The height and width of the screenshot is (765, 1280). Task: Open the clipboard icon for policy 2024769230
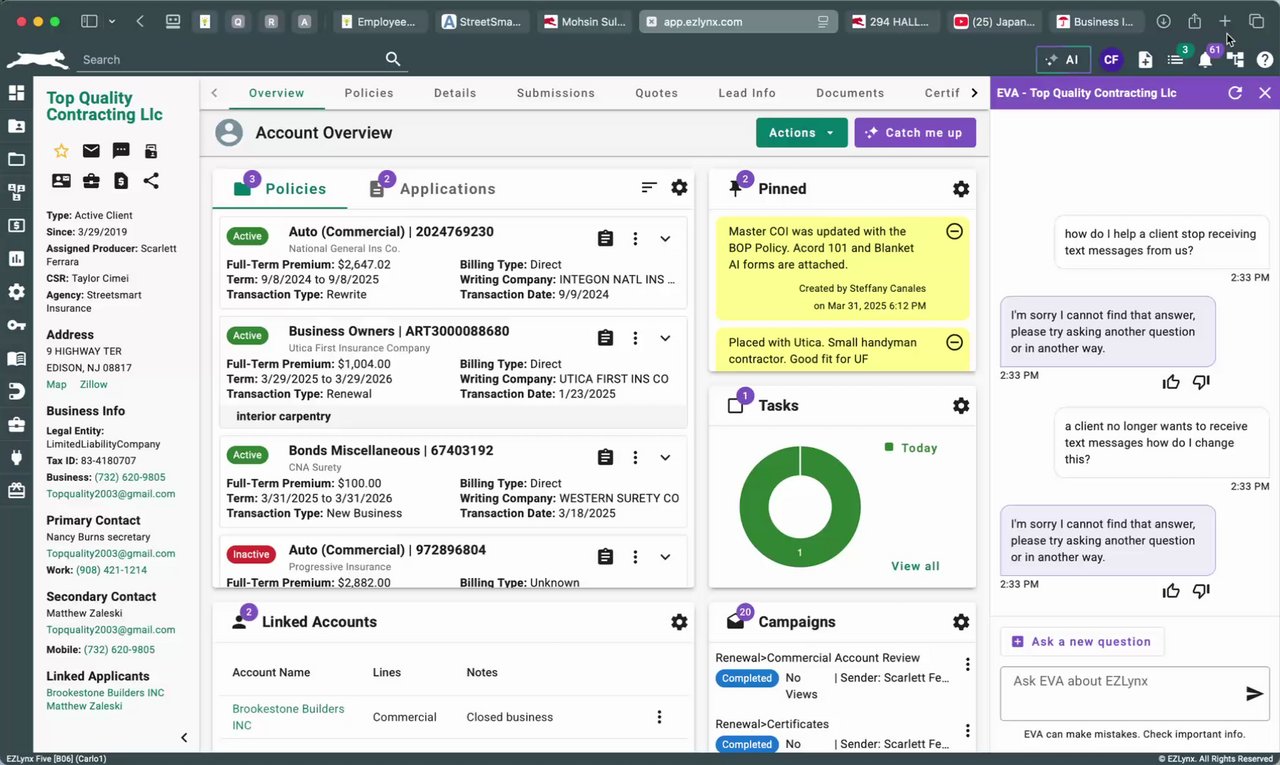click(605, 239)
